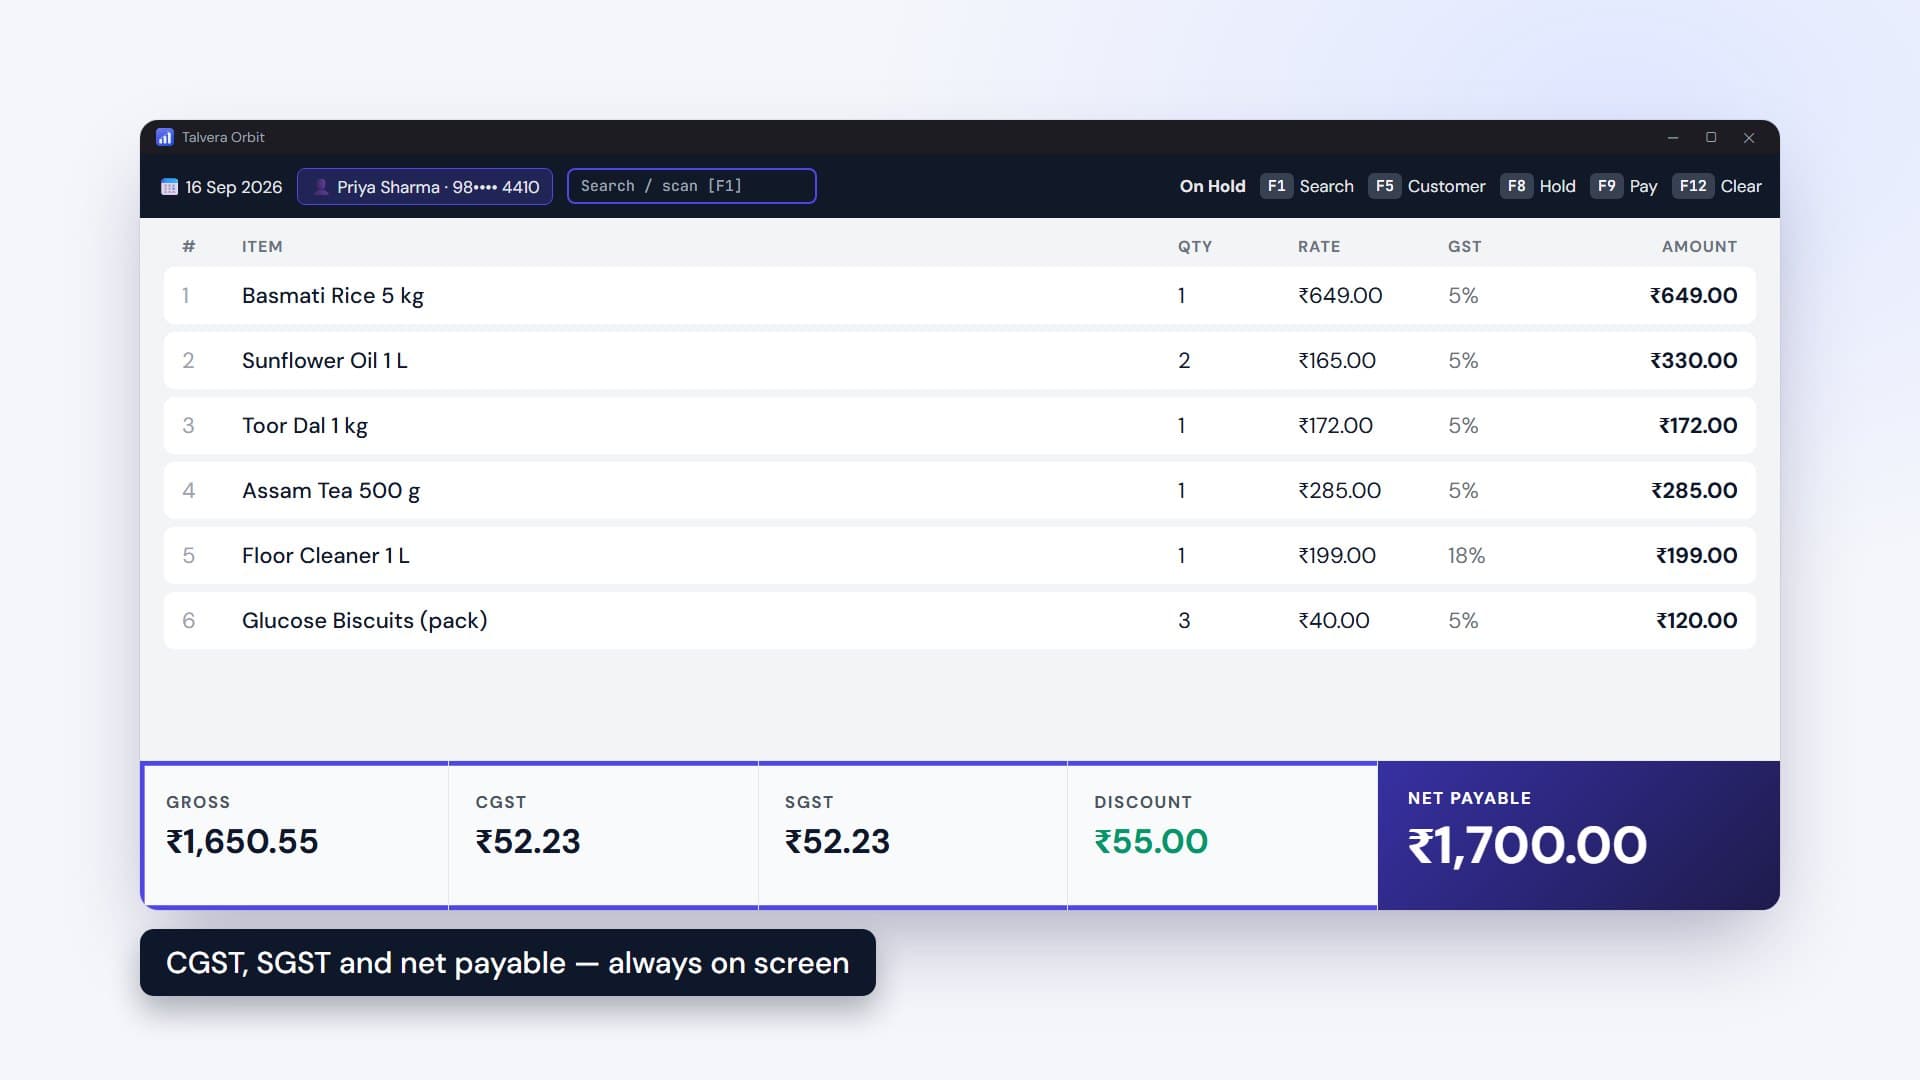Click the DISCOUNT value ₹55.00
The image size is (1920, 1080).
1151,841
